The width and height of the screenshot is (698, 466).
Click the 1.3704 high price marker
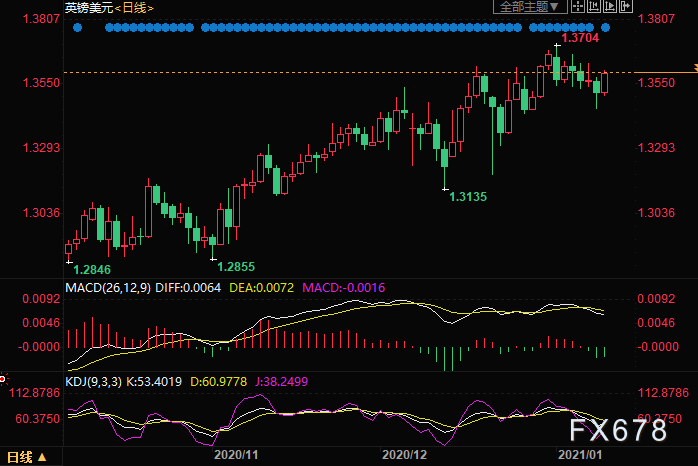(x=580, y=38)
